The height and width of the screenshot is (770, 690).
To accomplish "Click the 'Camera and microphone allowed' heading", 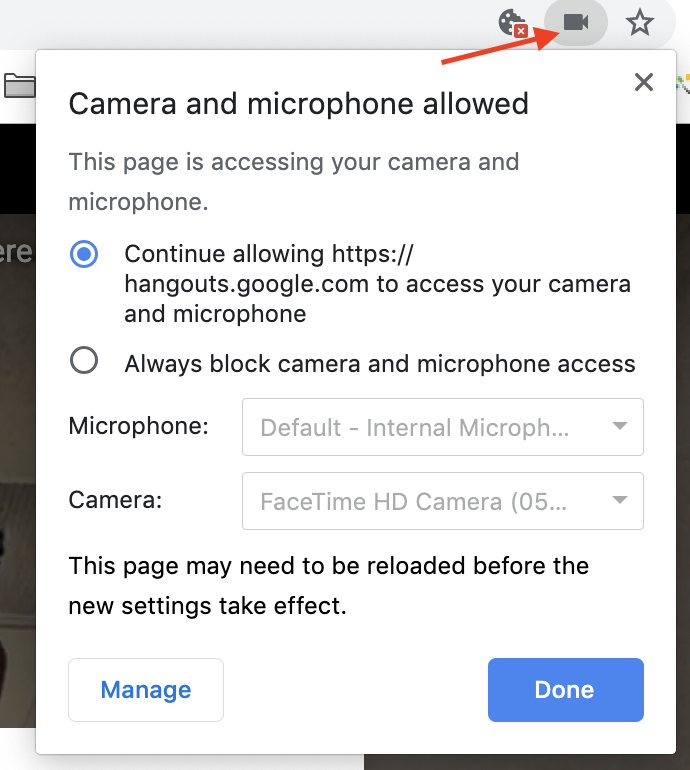I will pos(298,103).
